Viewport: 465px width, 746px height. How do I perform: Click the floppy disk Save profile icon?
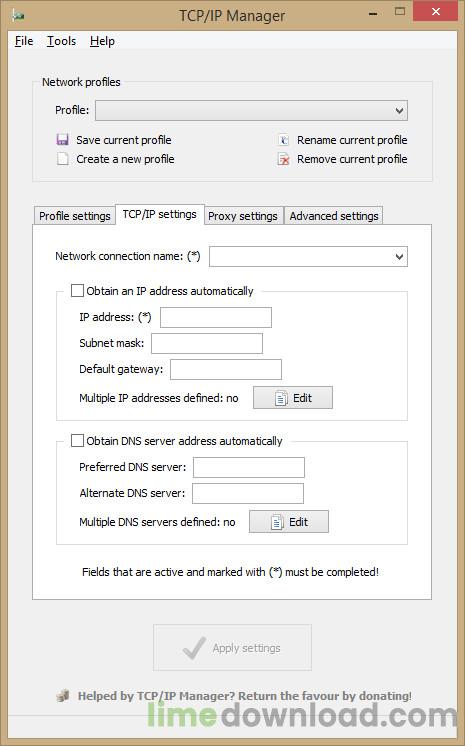point(62,140)
